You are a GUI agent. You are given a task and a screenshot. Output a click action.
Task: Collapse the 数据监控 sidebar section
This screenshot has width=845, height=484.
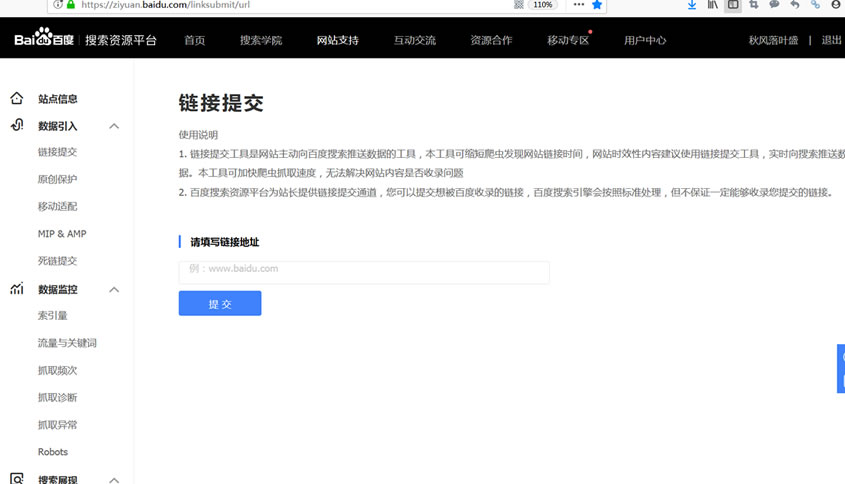coord(114,289)
